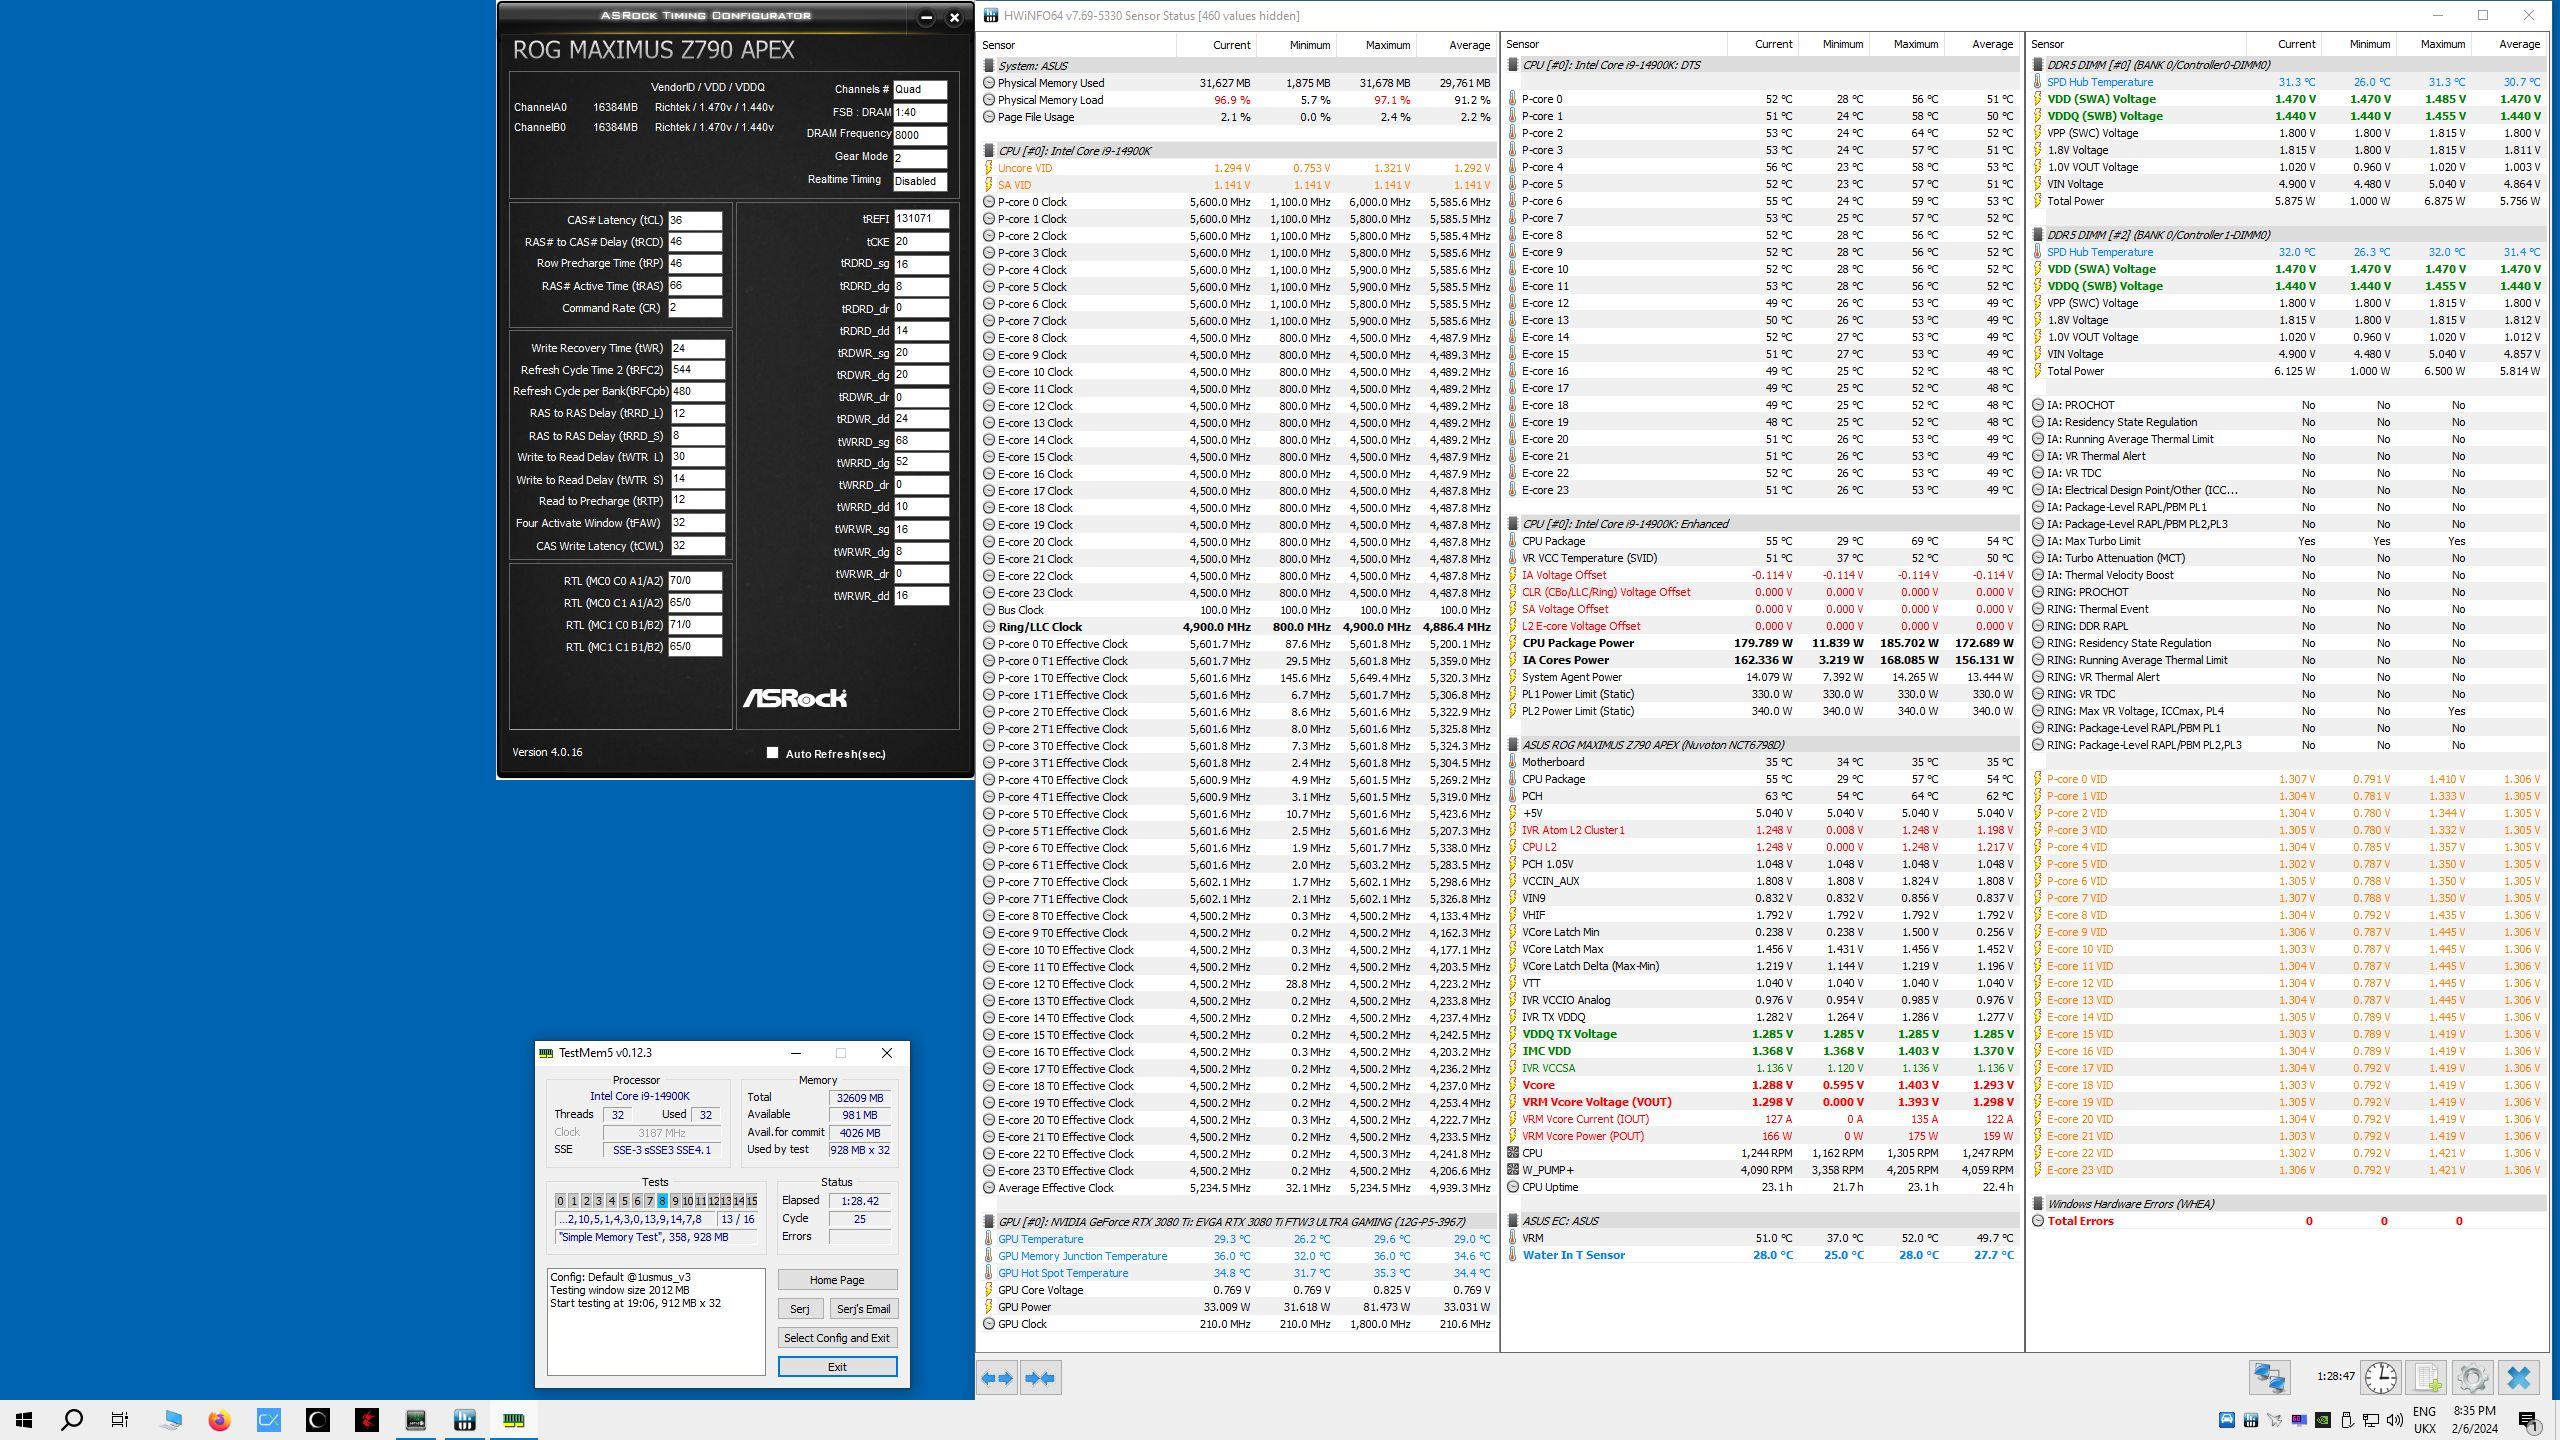Image resolution: width=2560 pixels, height=1440 pixels.
Task: Click the volume speaker tray icon
Action: click(x=2394, y=1420)
